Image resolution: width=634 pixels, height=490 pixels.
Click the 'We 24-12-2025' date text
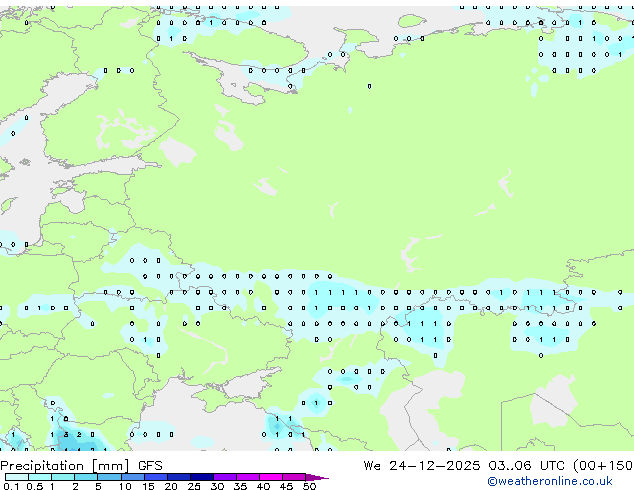tap(422, 465)
